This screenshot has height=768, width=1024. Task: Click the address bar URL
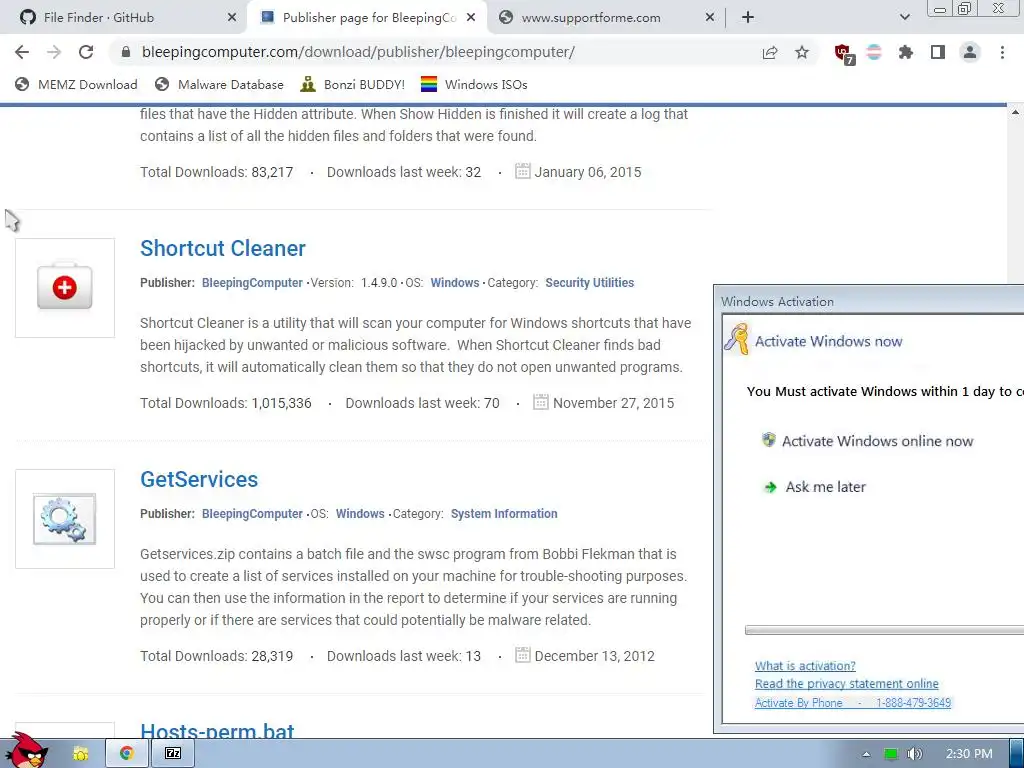(358, 52)
